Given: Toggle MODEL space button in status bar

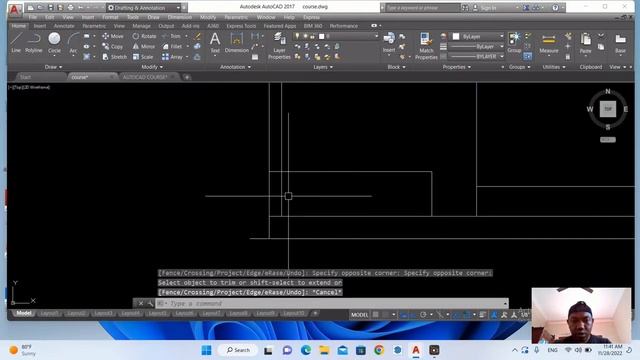Looking at the screenshot, I should click(x=360, y=315).
